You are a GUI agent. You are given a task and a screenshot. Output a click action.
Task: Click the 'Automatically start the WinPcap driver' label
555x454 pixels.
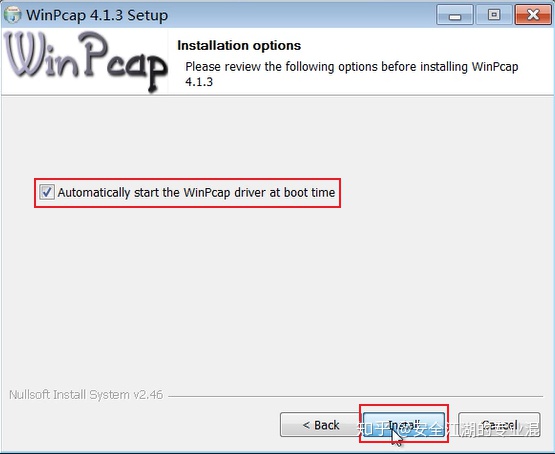(x=196, y=192)
